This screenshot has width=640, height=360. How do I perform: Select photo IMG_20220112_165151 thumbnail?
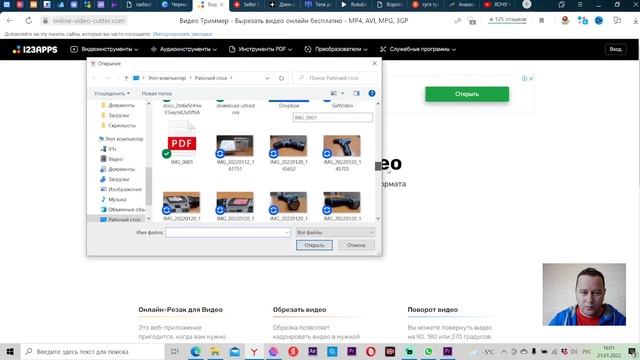(x=235, y=146)
